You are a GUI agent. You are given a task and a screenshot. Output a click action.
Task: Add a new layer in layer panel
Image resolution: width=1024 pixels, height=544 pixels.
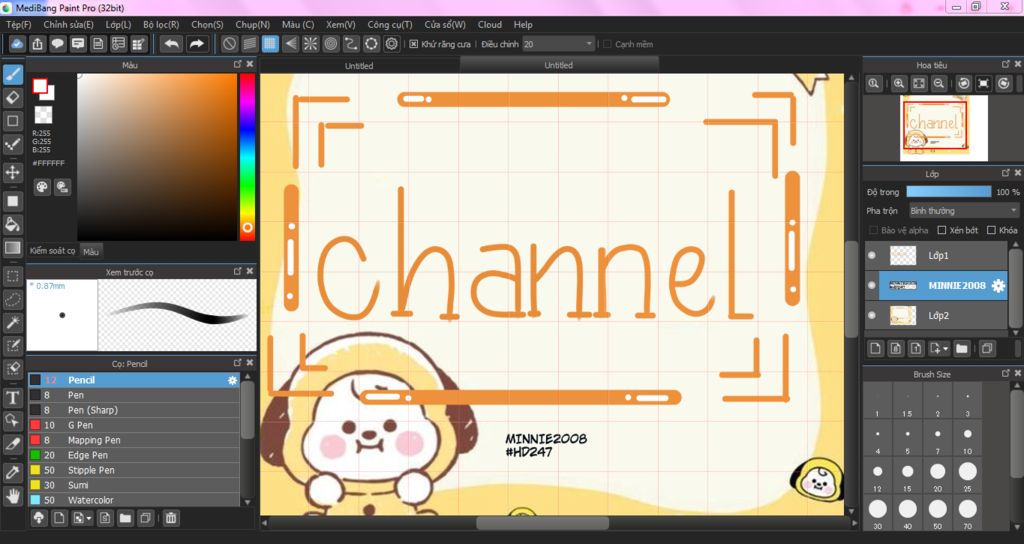click(875, 349)
